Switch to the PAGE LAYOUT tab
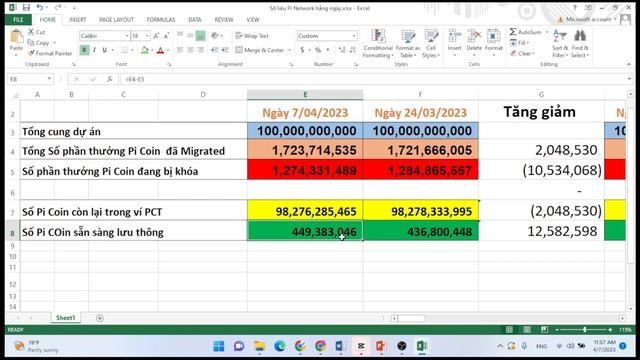640x360 pixels. coord(116,20)
